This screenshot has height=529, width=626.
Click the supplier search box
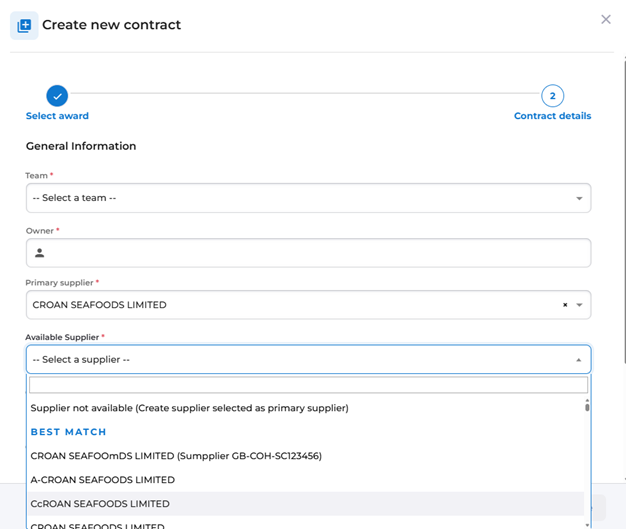point(308,385)
